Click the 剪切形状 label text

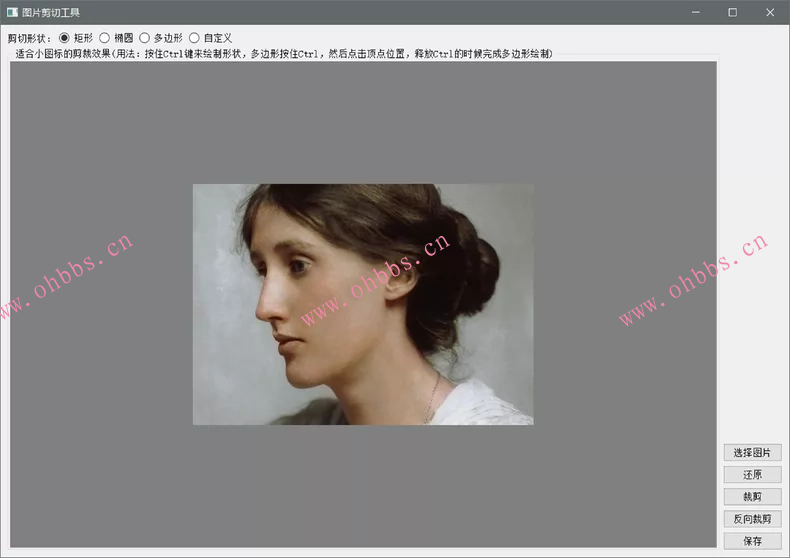30,38
